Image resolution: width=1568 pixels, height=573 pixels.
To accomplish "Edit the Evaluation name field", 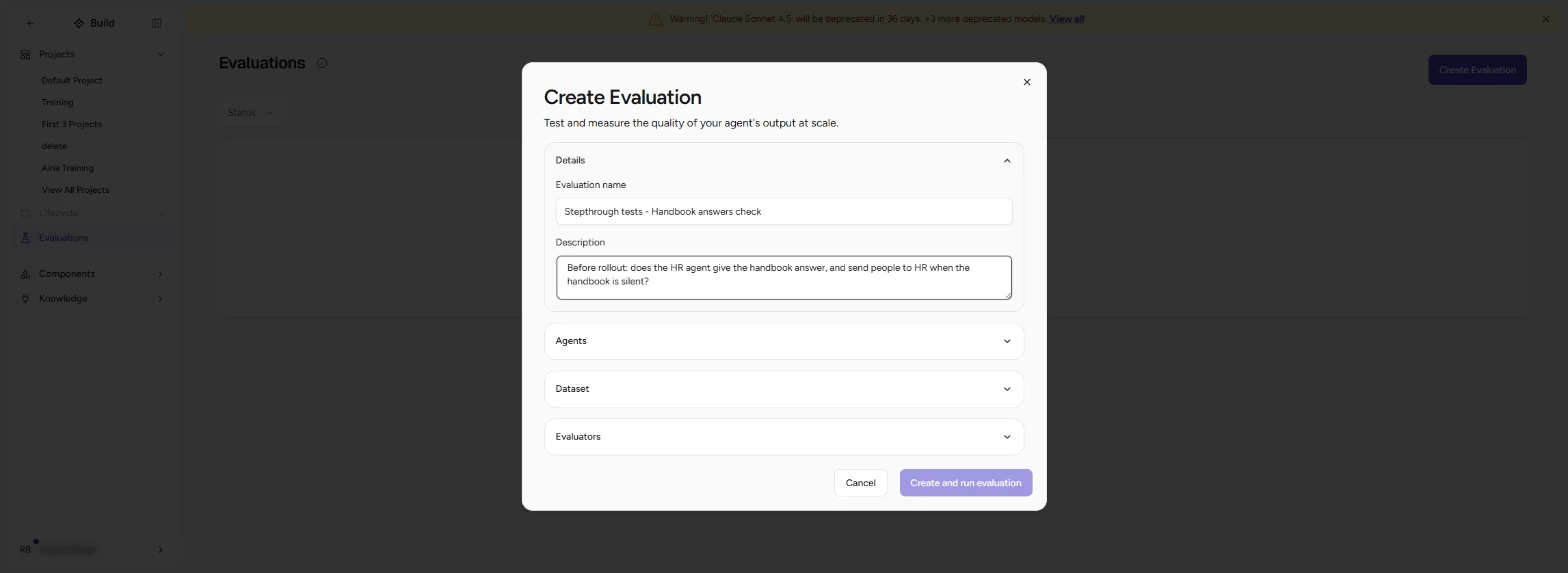I will click(x=784, y=211).
